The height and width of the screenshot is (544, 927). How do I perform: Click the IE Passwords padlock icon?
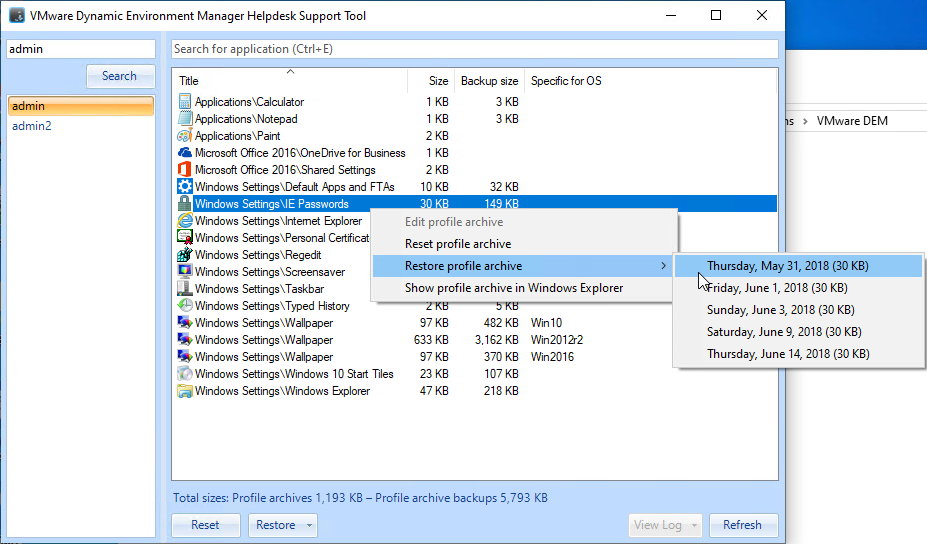(184, 204)
